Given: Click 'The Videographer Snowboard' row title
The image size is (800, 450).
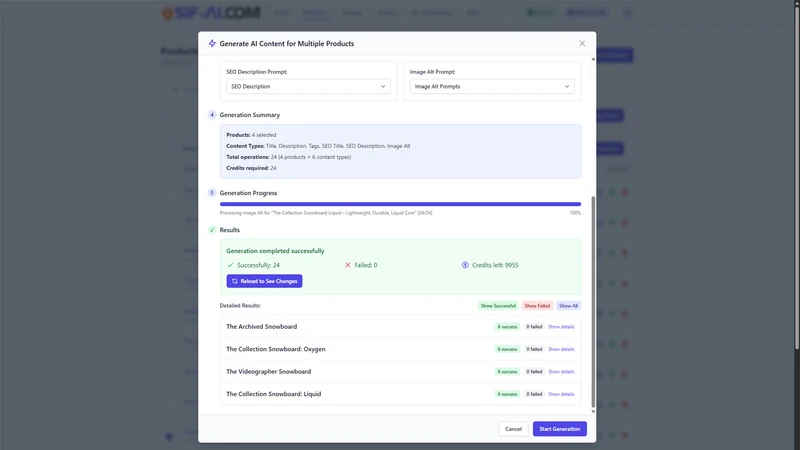Looking at the screenshot, I should coord(268,371).
